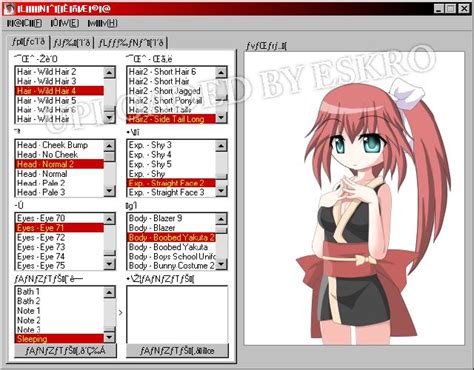Open the Edit menu ending in (E)

tap(65, 23)
